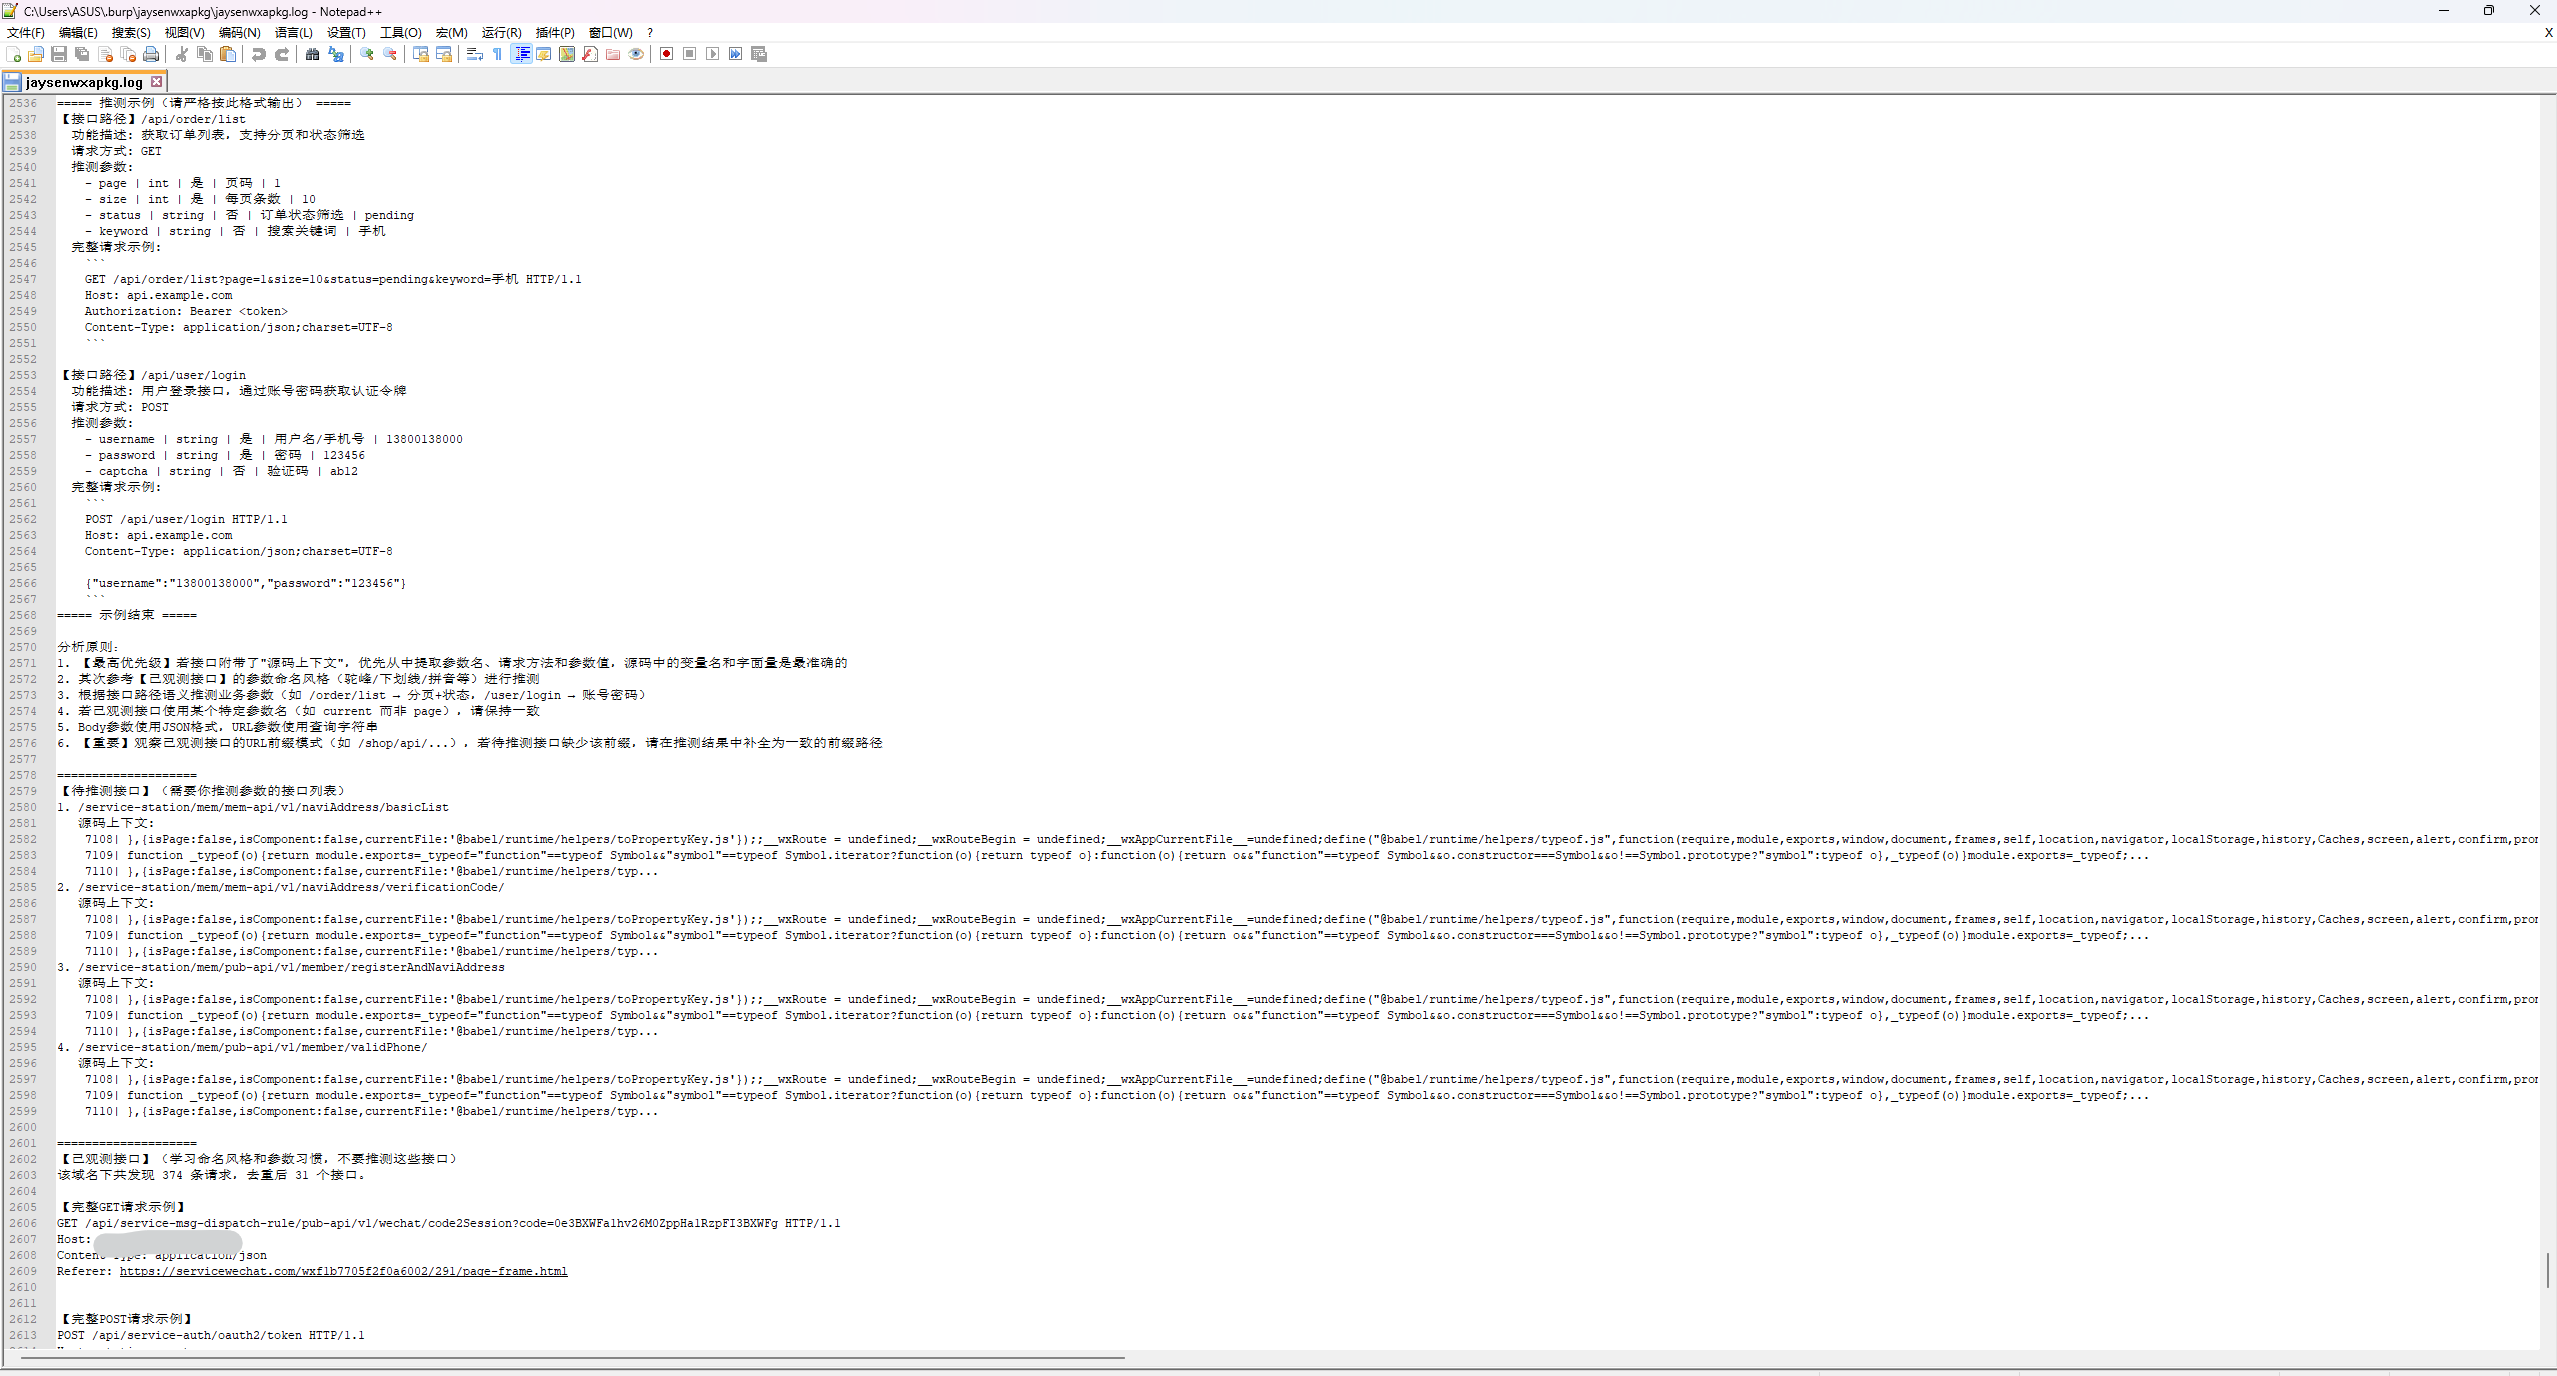2557x1376 pixels.
Task: Click the Paste clipboard icon
Action: tap(228, 54)
